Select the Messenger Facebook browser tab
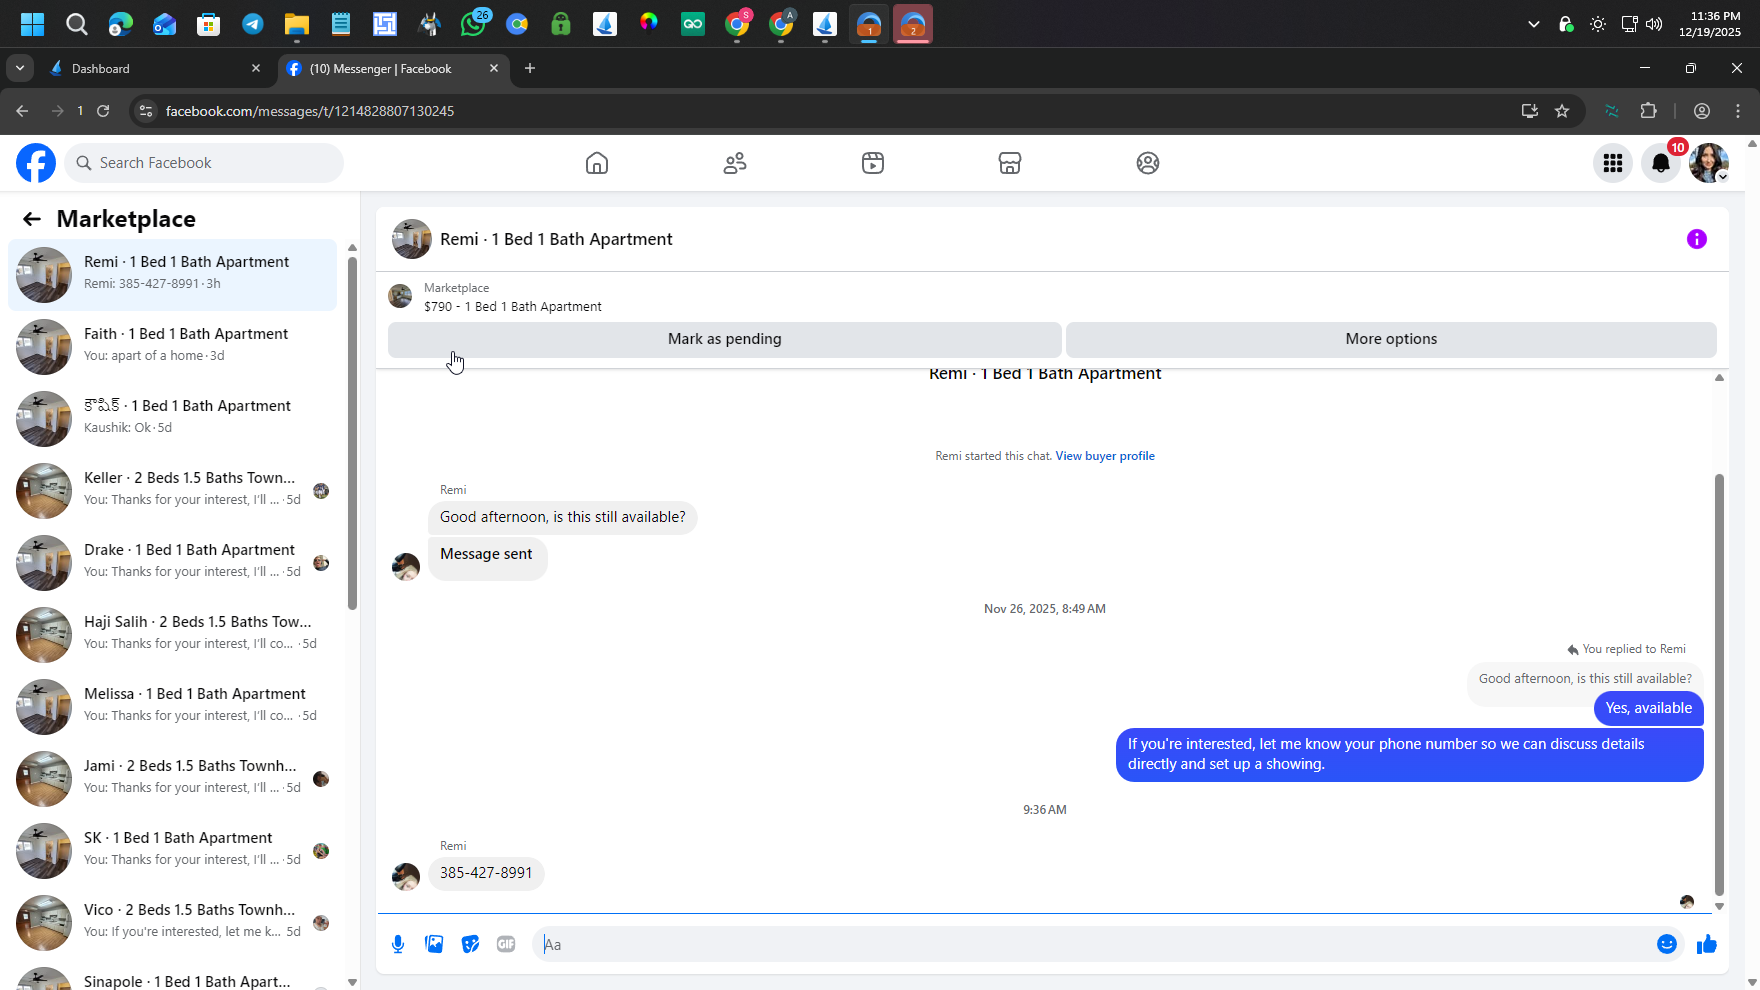Viewport: 1760px width, 990px height. tap(394, 69)
